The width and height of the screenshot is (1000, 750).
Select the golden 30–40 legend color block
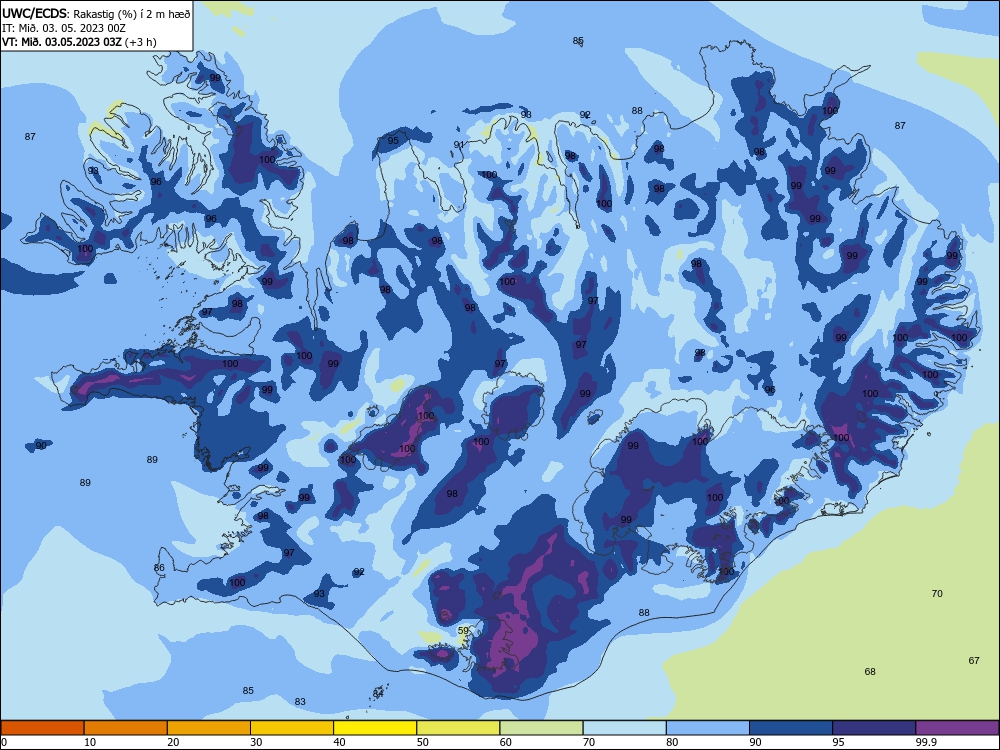(292, 728)
